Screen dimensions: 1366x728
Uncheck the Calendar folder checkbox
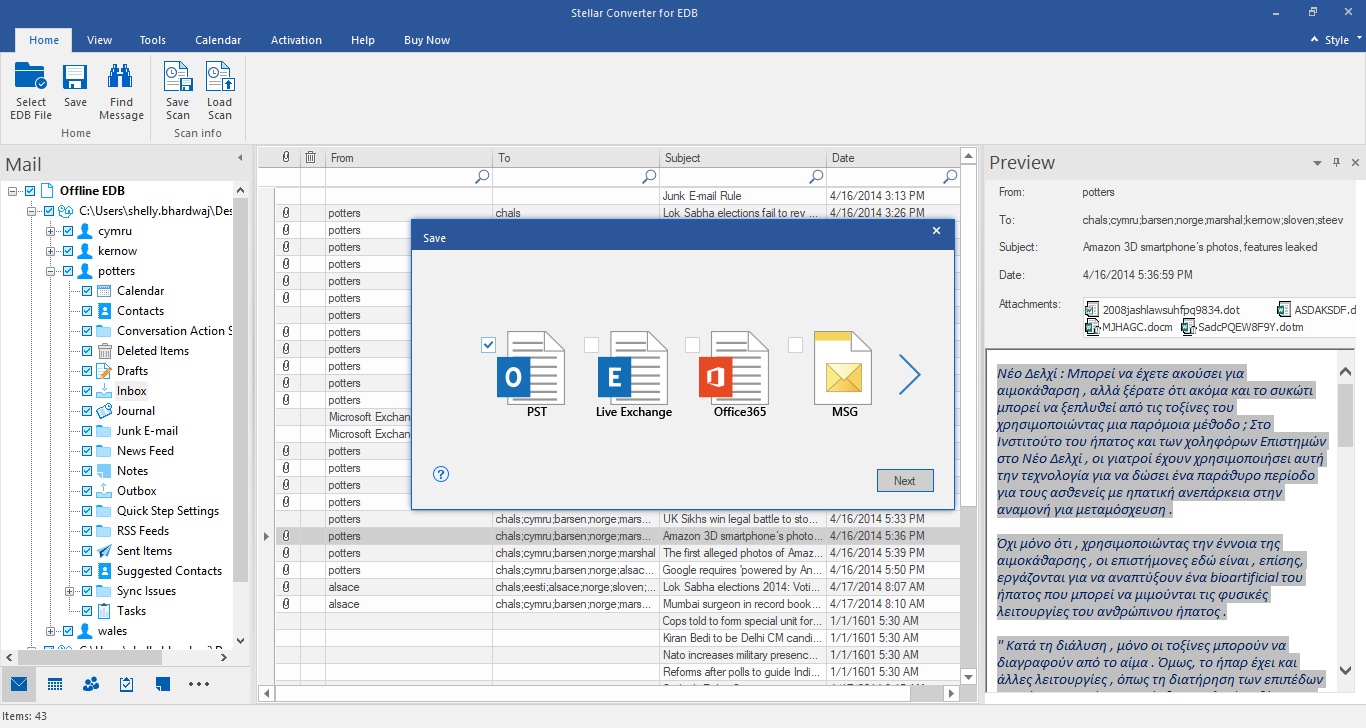[87, 291]
